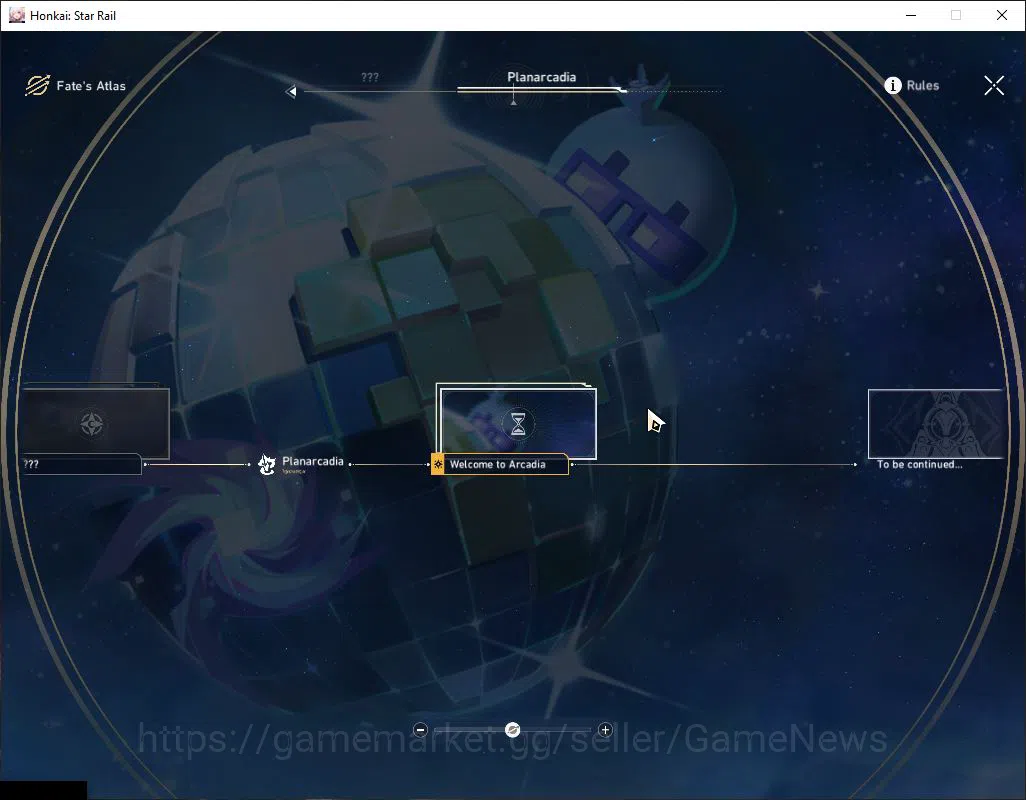1026x800 pixels.
Task: Select the ??? chapter tab
Action: pos(370,77)
